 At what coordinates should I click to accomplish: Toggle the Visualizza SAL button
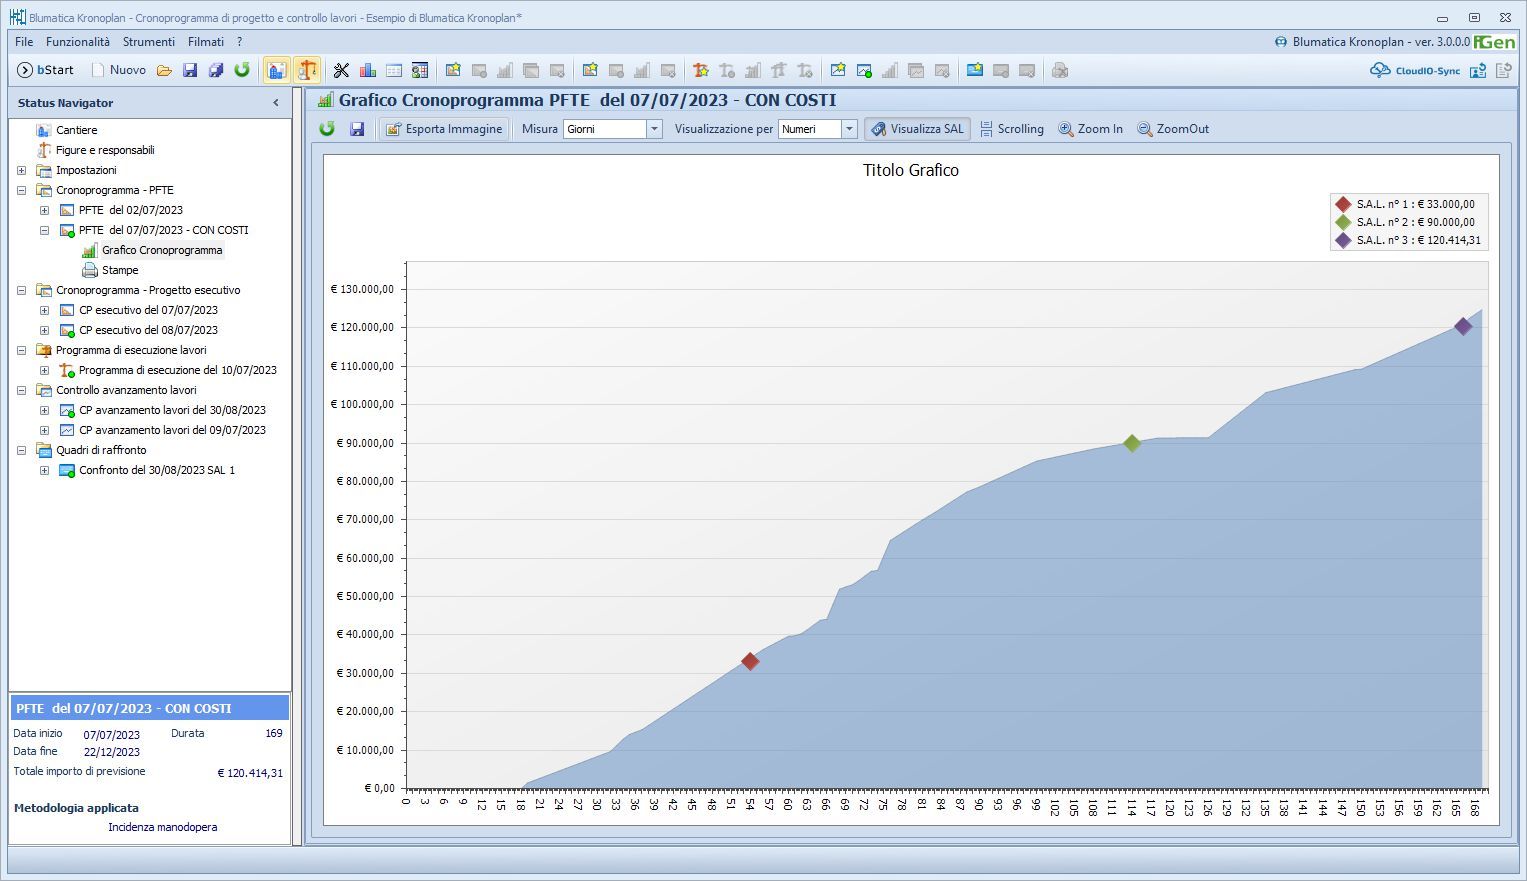point(917,129)
